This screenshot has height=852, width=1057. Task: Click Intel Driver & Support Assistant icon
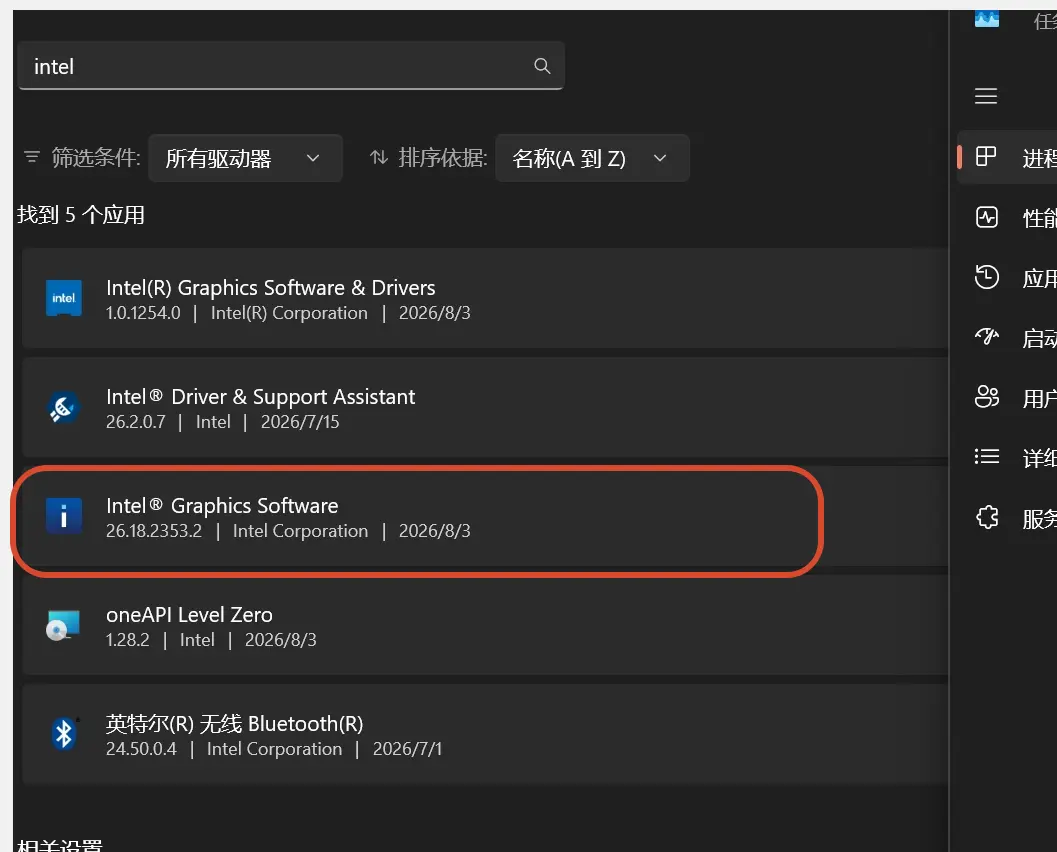click(64, 408)
